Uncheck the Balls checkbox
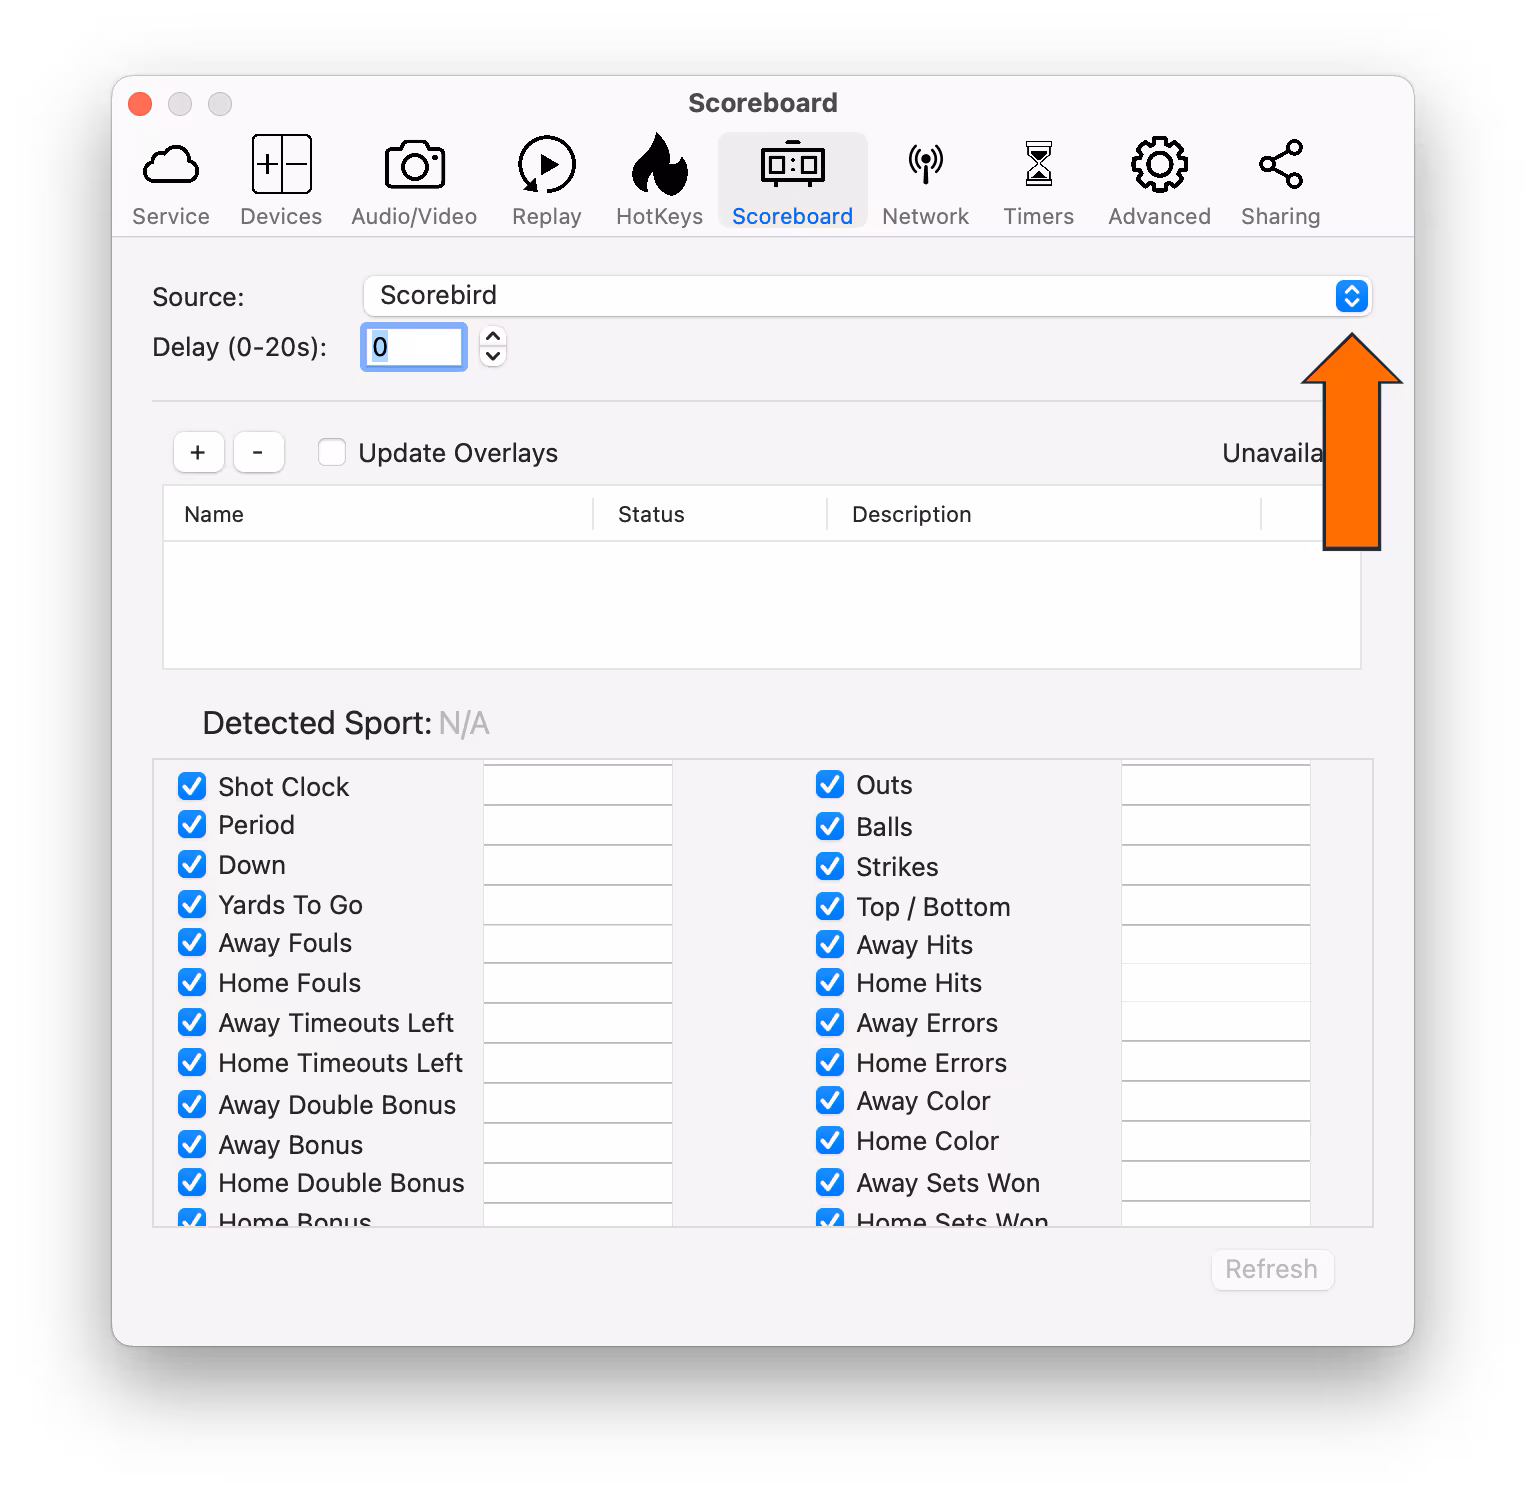The image size is (1526, 1494). [830, 826]
